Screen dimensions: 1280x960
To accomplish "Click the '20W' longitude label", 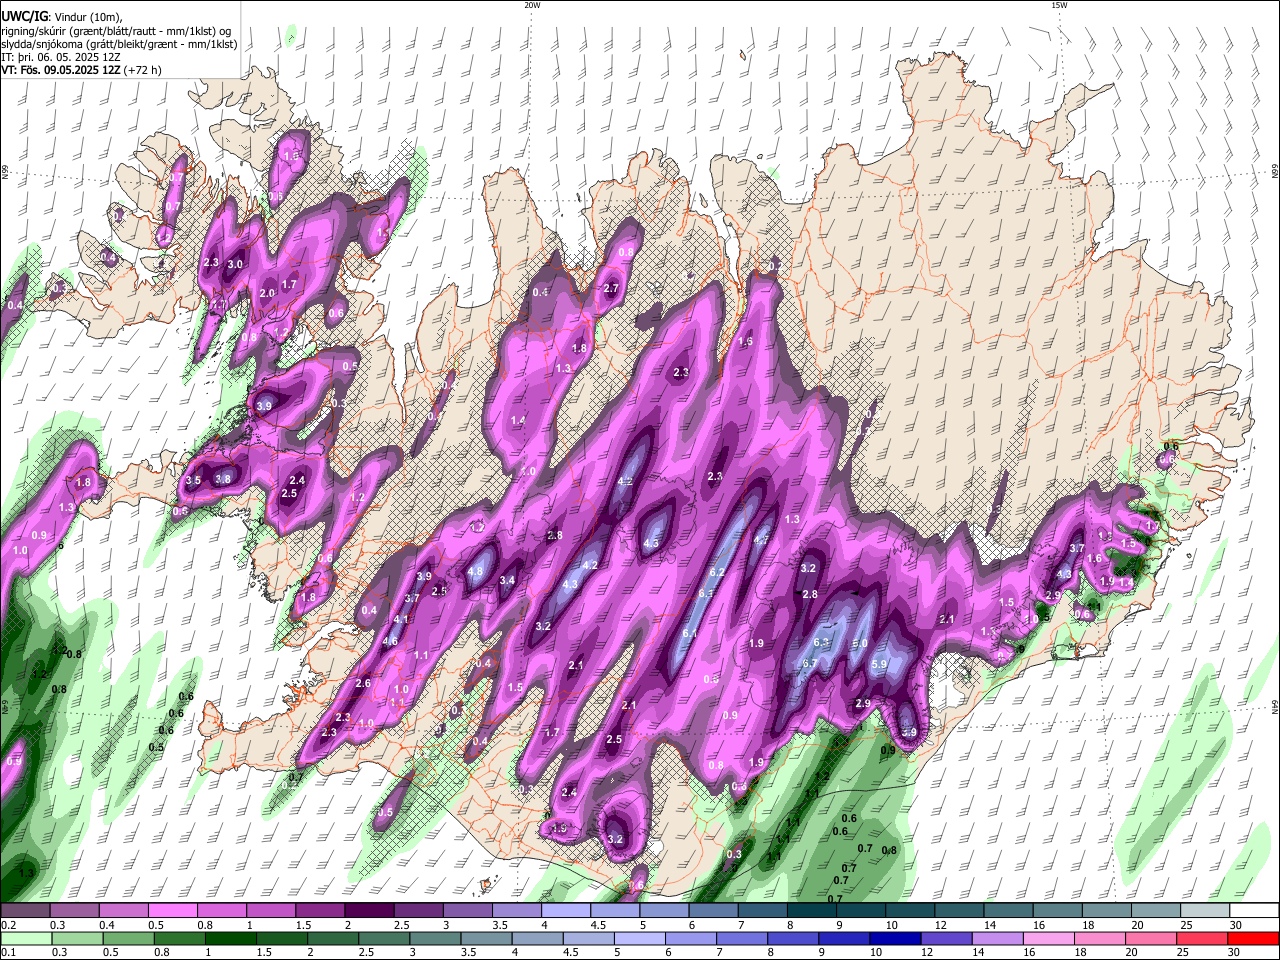I will (x=533, y=5).
